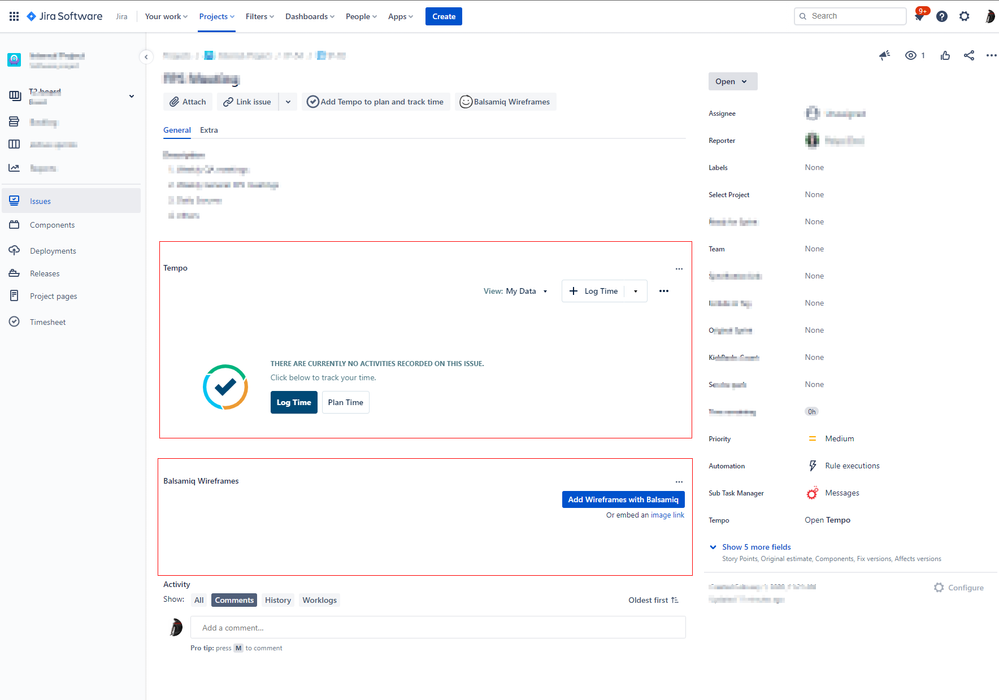
Task: Click Open Tempo link
Action: pos(827,520)
